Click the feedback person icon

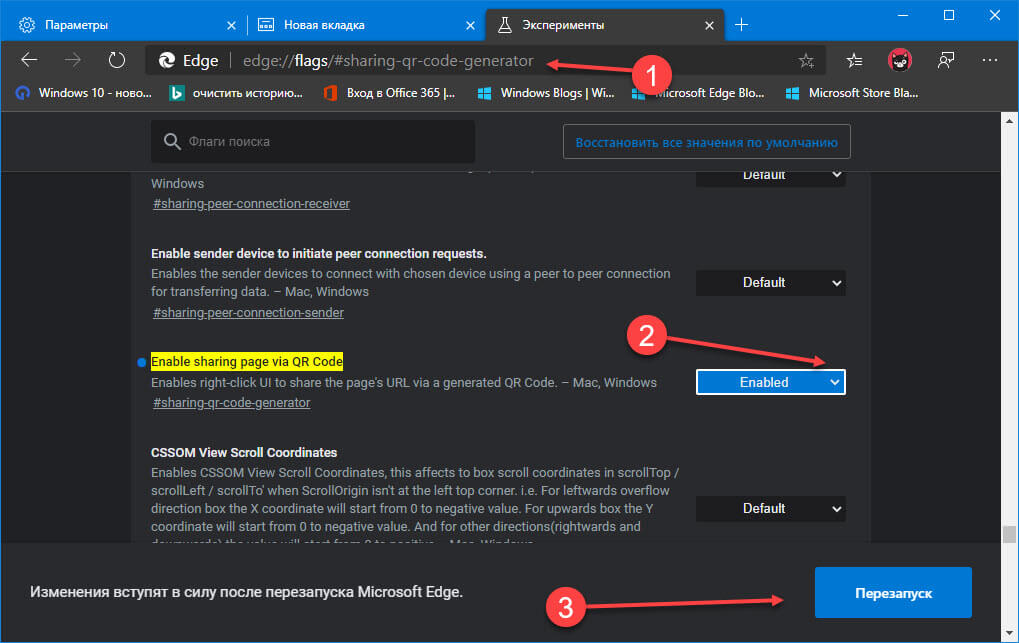click(x=946, y=60)
